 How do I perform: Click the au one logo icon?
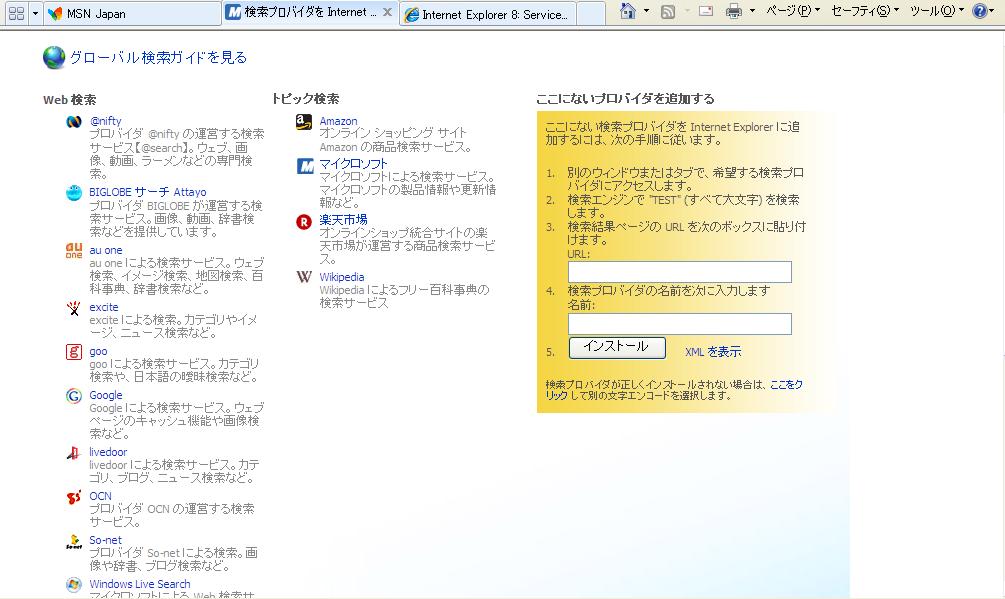pyautogui.click(x=74, y=250)
